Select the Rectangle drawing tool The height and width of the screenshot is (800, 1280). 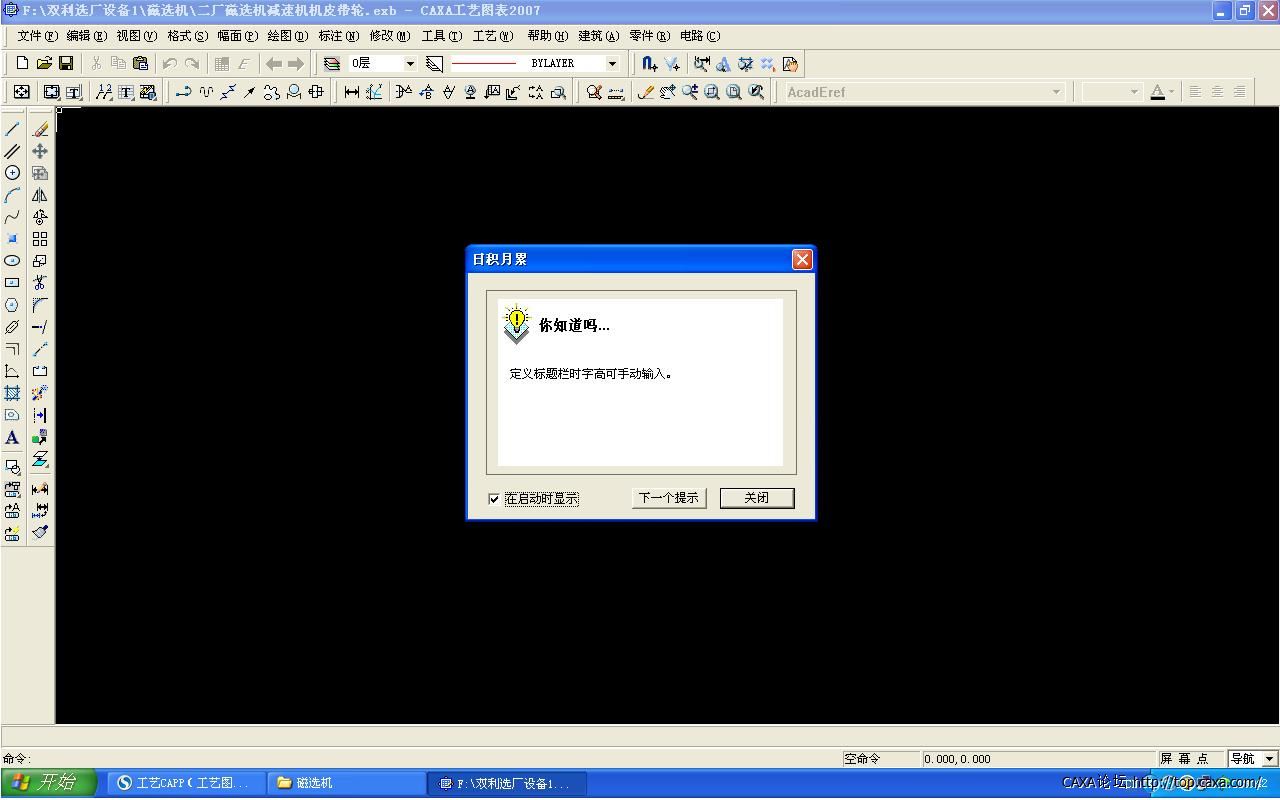click(x=12, y=281)
